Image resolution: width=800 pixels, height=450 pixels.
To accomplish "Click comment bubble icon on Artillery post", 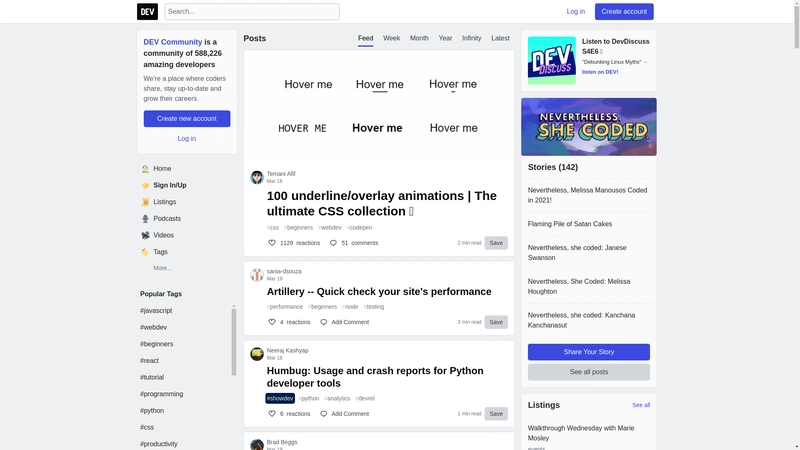I will point(323,322).
